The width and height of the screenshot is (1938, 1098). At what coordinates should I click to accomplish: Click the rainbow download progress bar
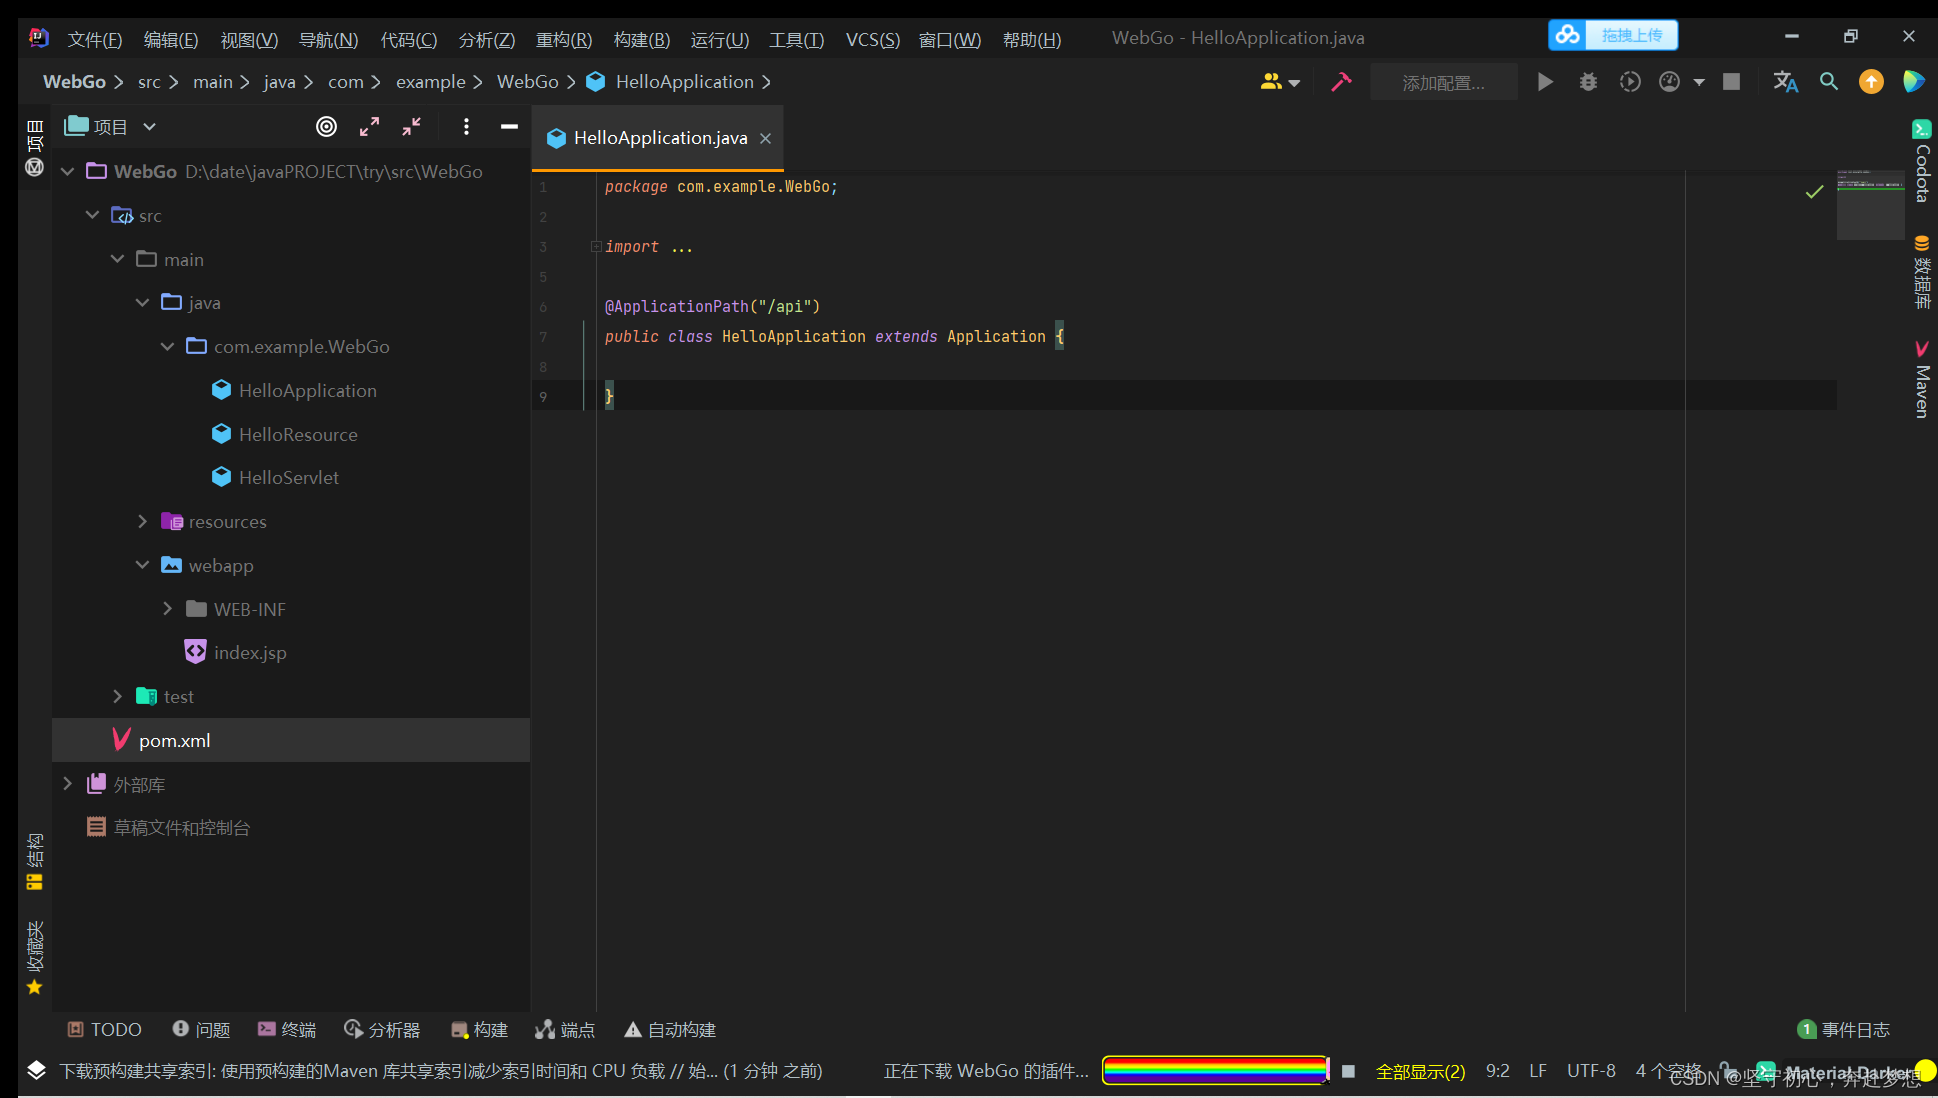coord(1215,1071)
